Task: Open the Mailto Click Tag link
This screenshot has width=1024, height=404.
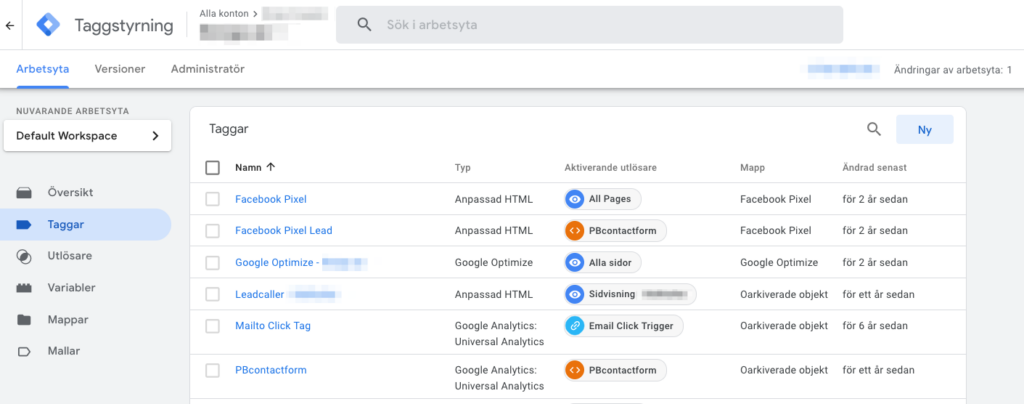Action: pyautogui.click(x=273, y=326)
